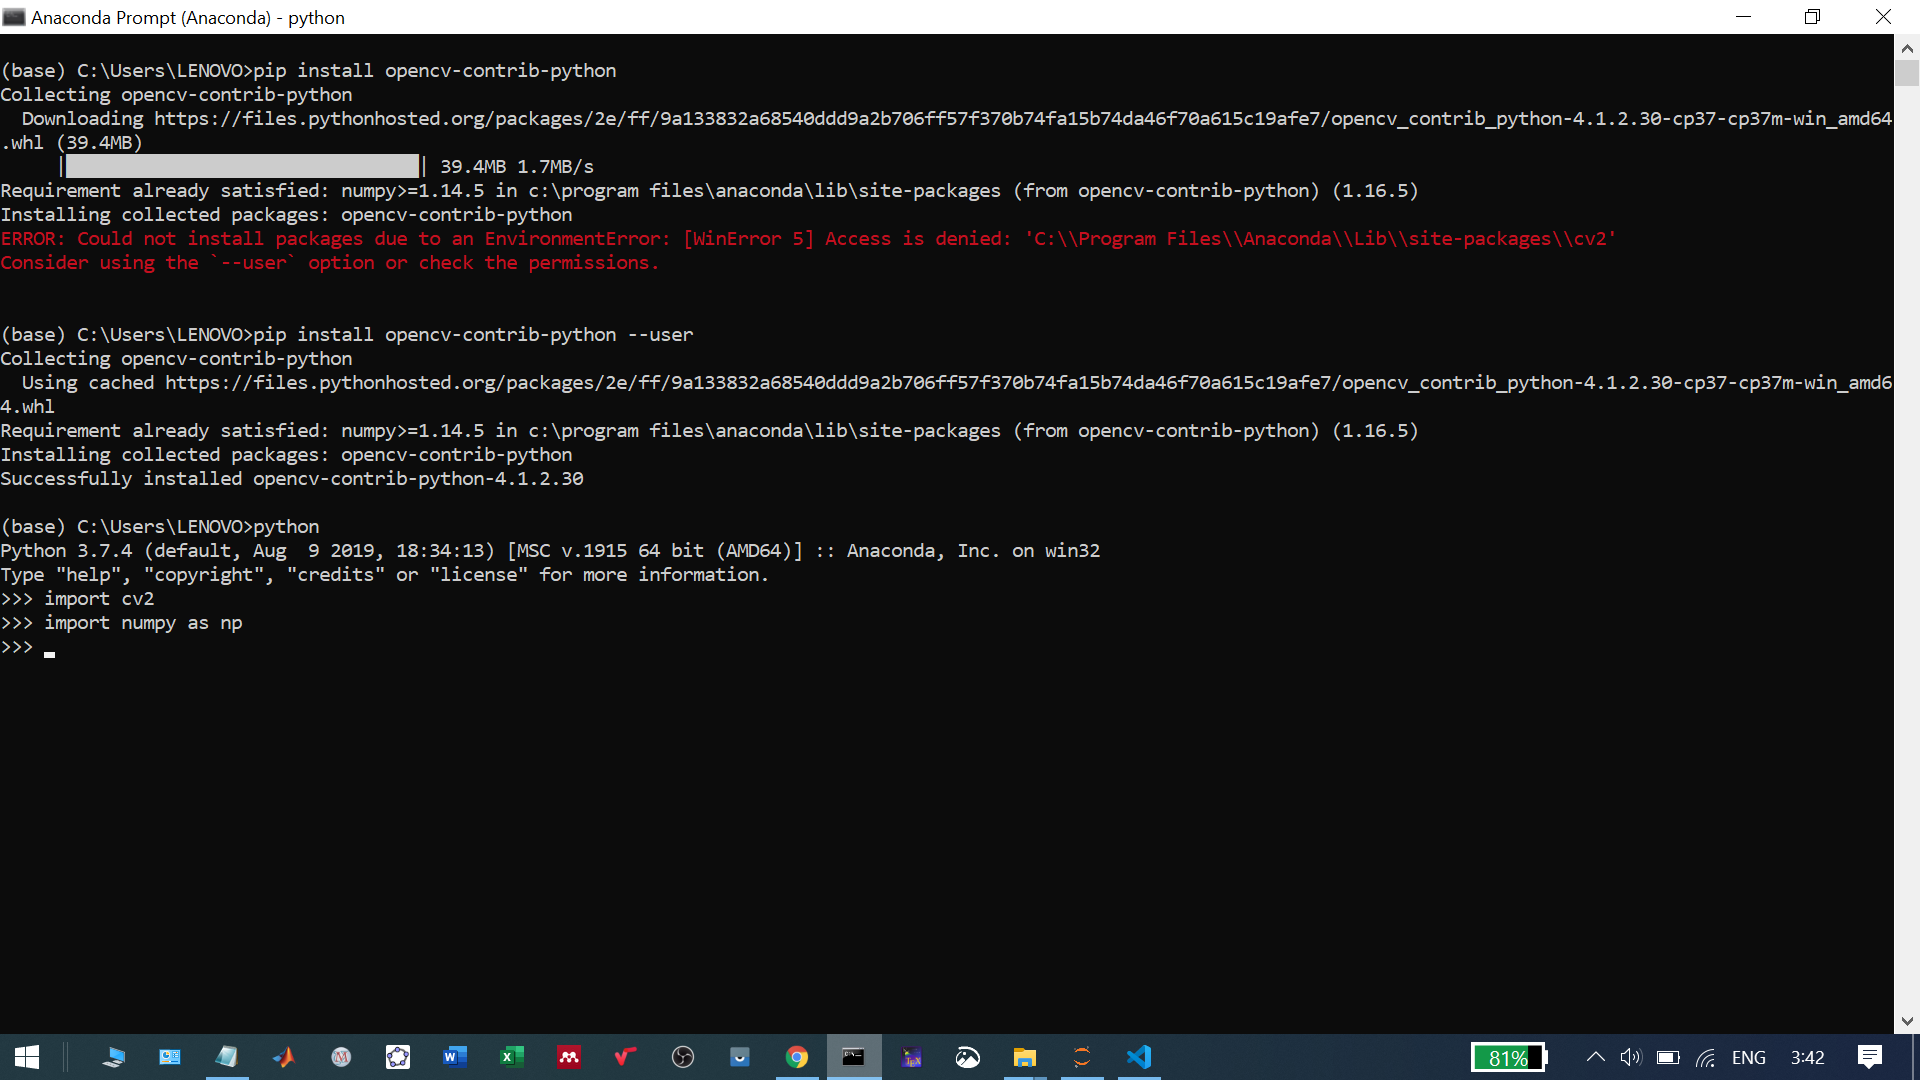
Task: Open File Explorer from the taskbar
Action: 1025,1057
